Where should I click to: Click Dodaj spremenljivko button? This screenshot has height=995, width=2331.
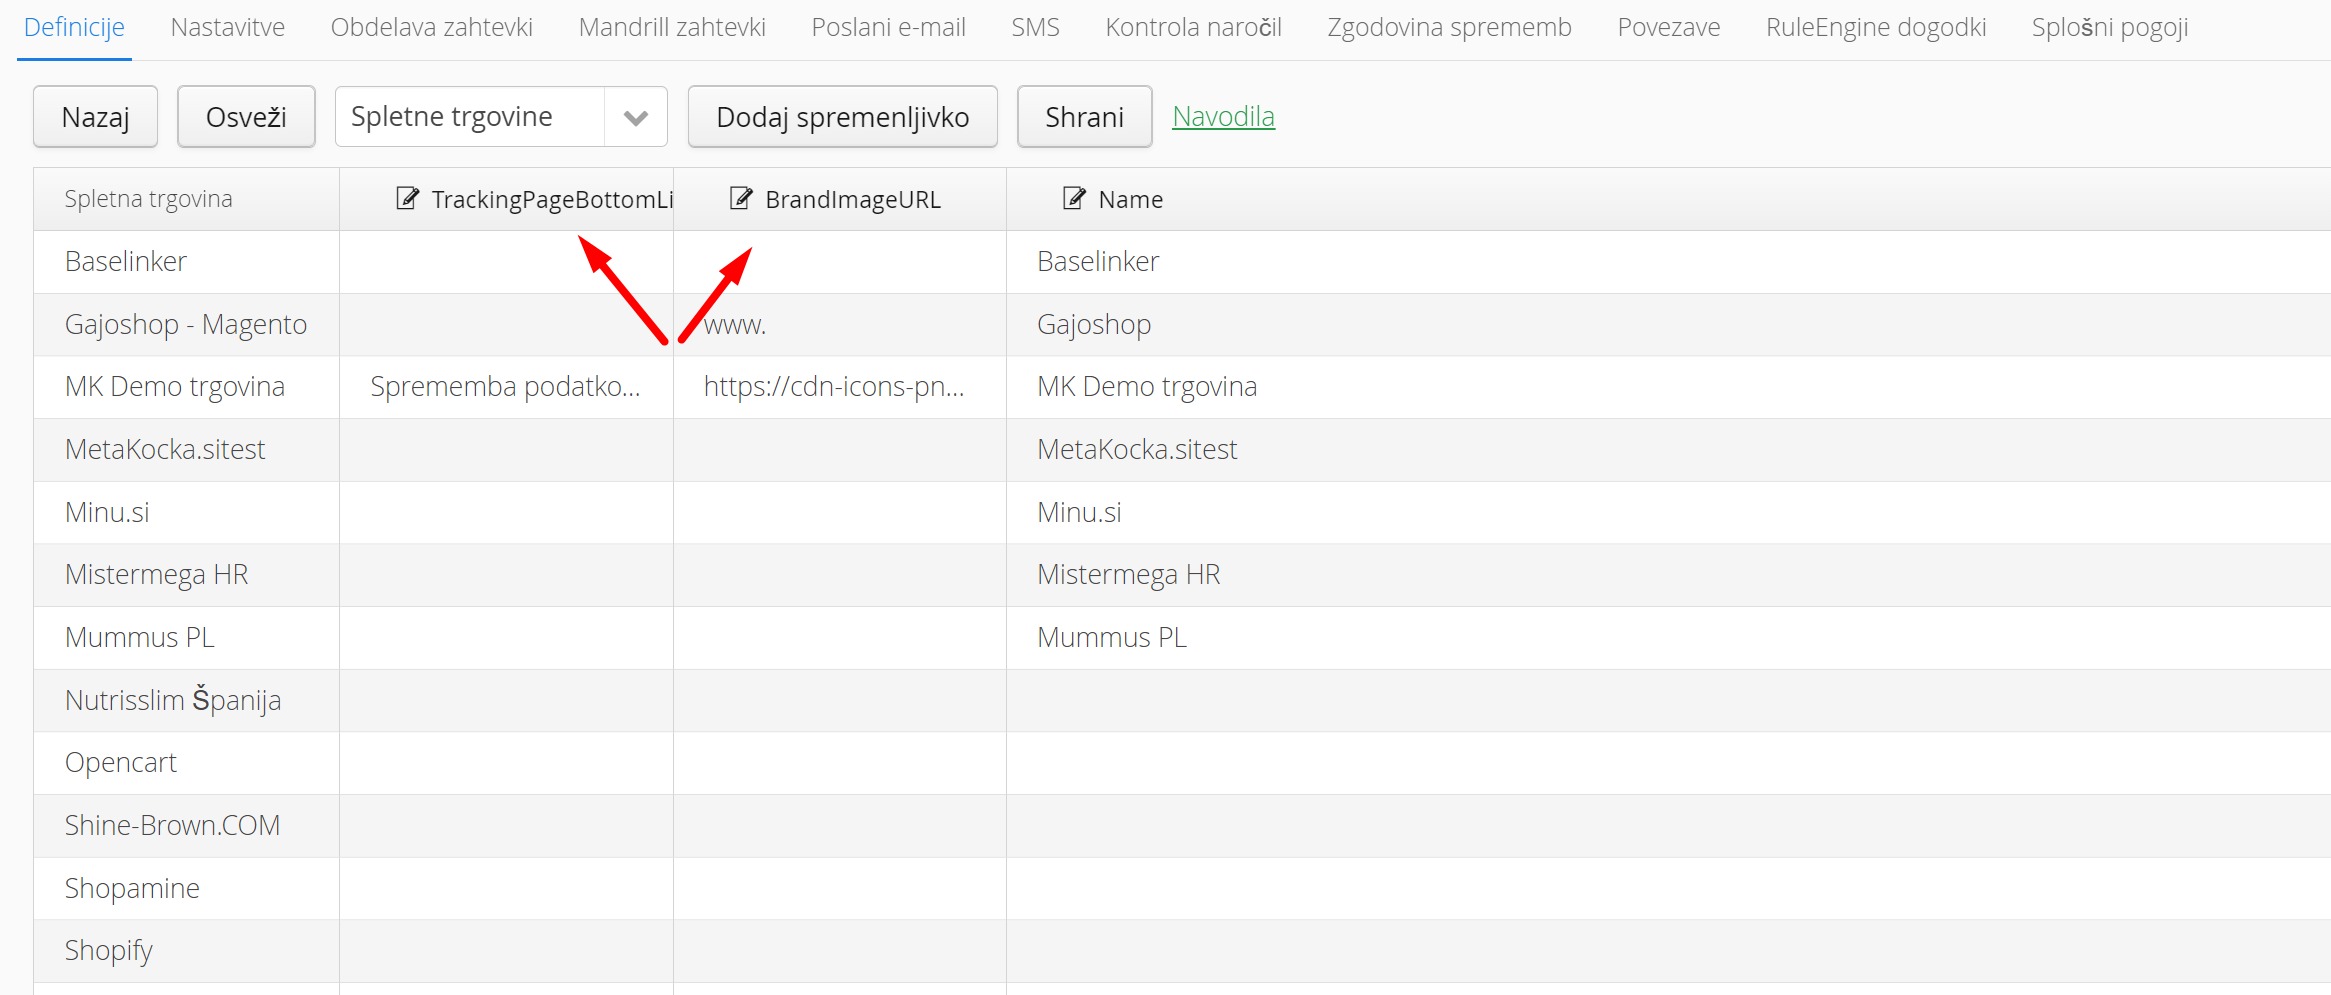pos(842,117)
